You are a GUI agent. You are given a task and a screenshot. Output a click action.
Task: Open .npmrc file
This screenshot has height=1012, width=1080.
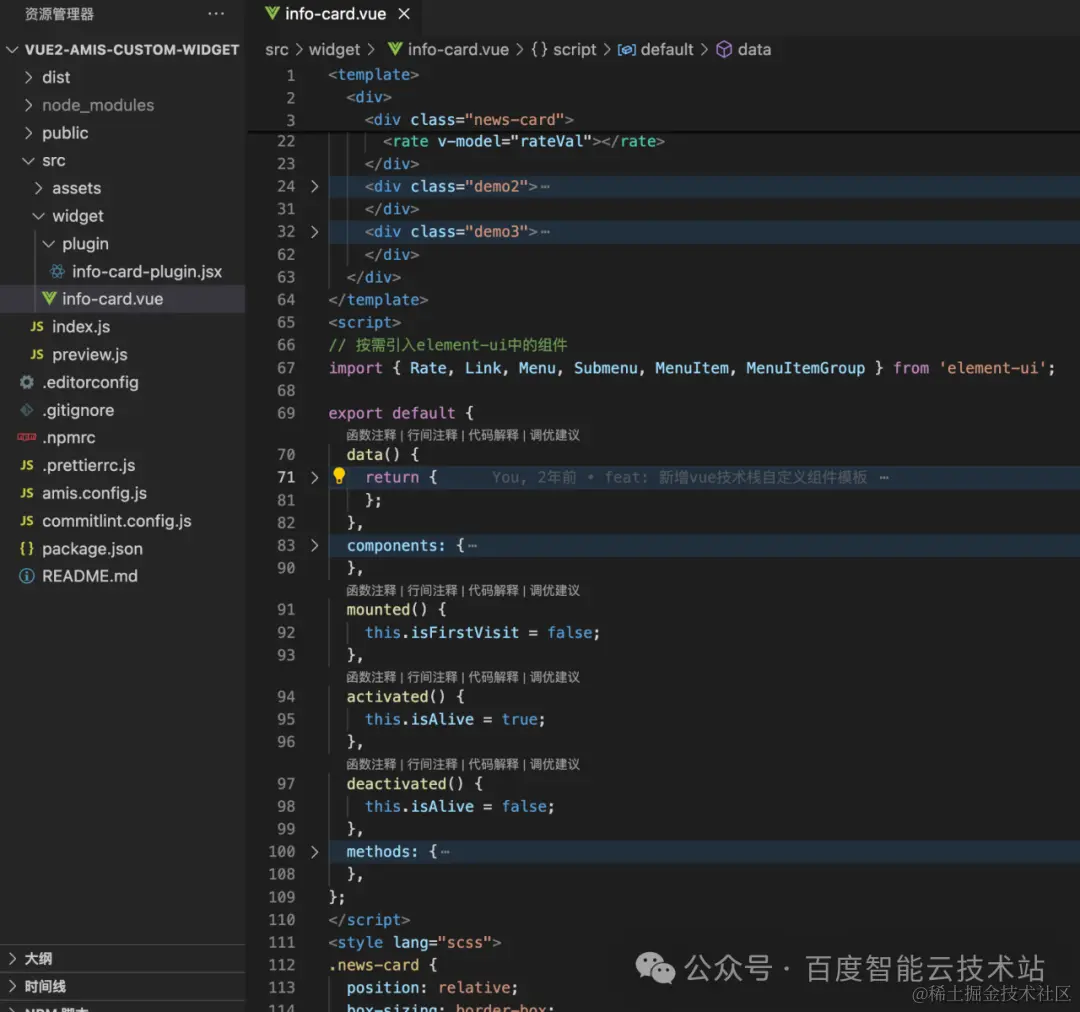click(x=69, y=437)
